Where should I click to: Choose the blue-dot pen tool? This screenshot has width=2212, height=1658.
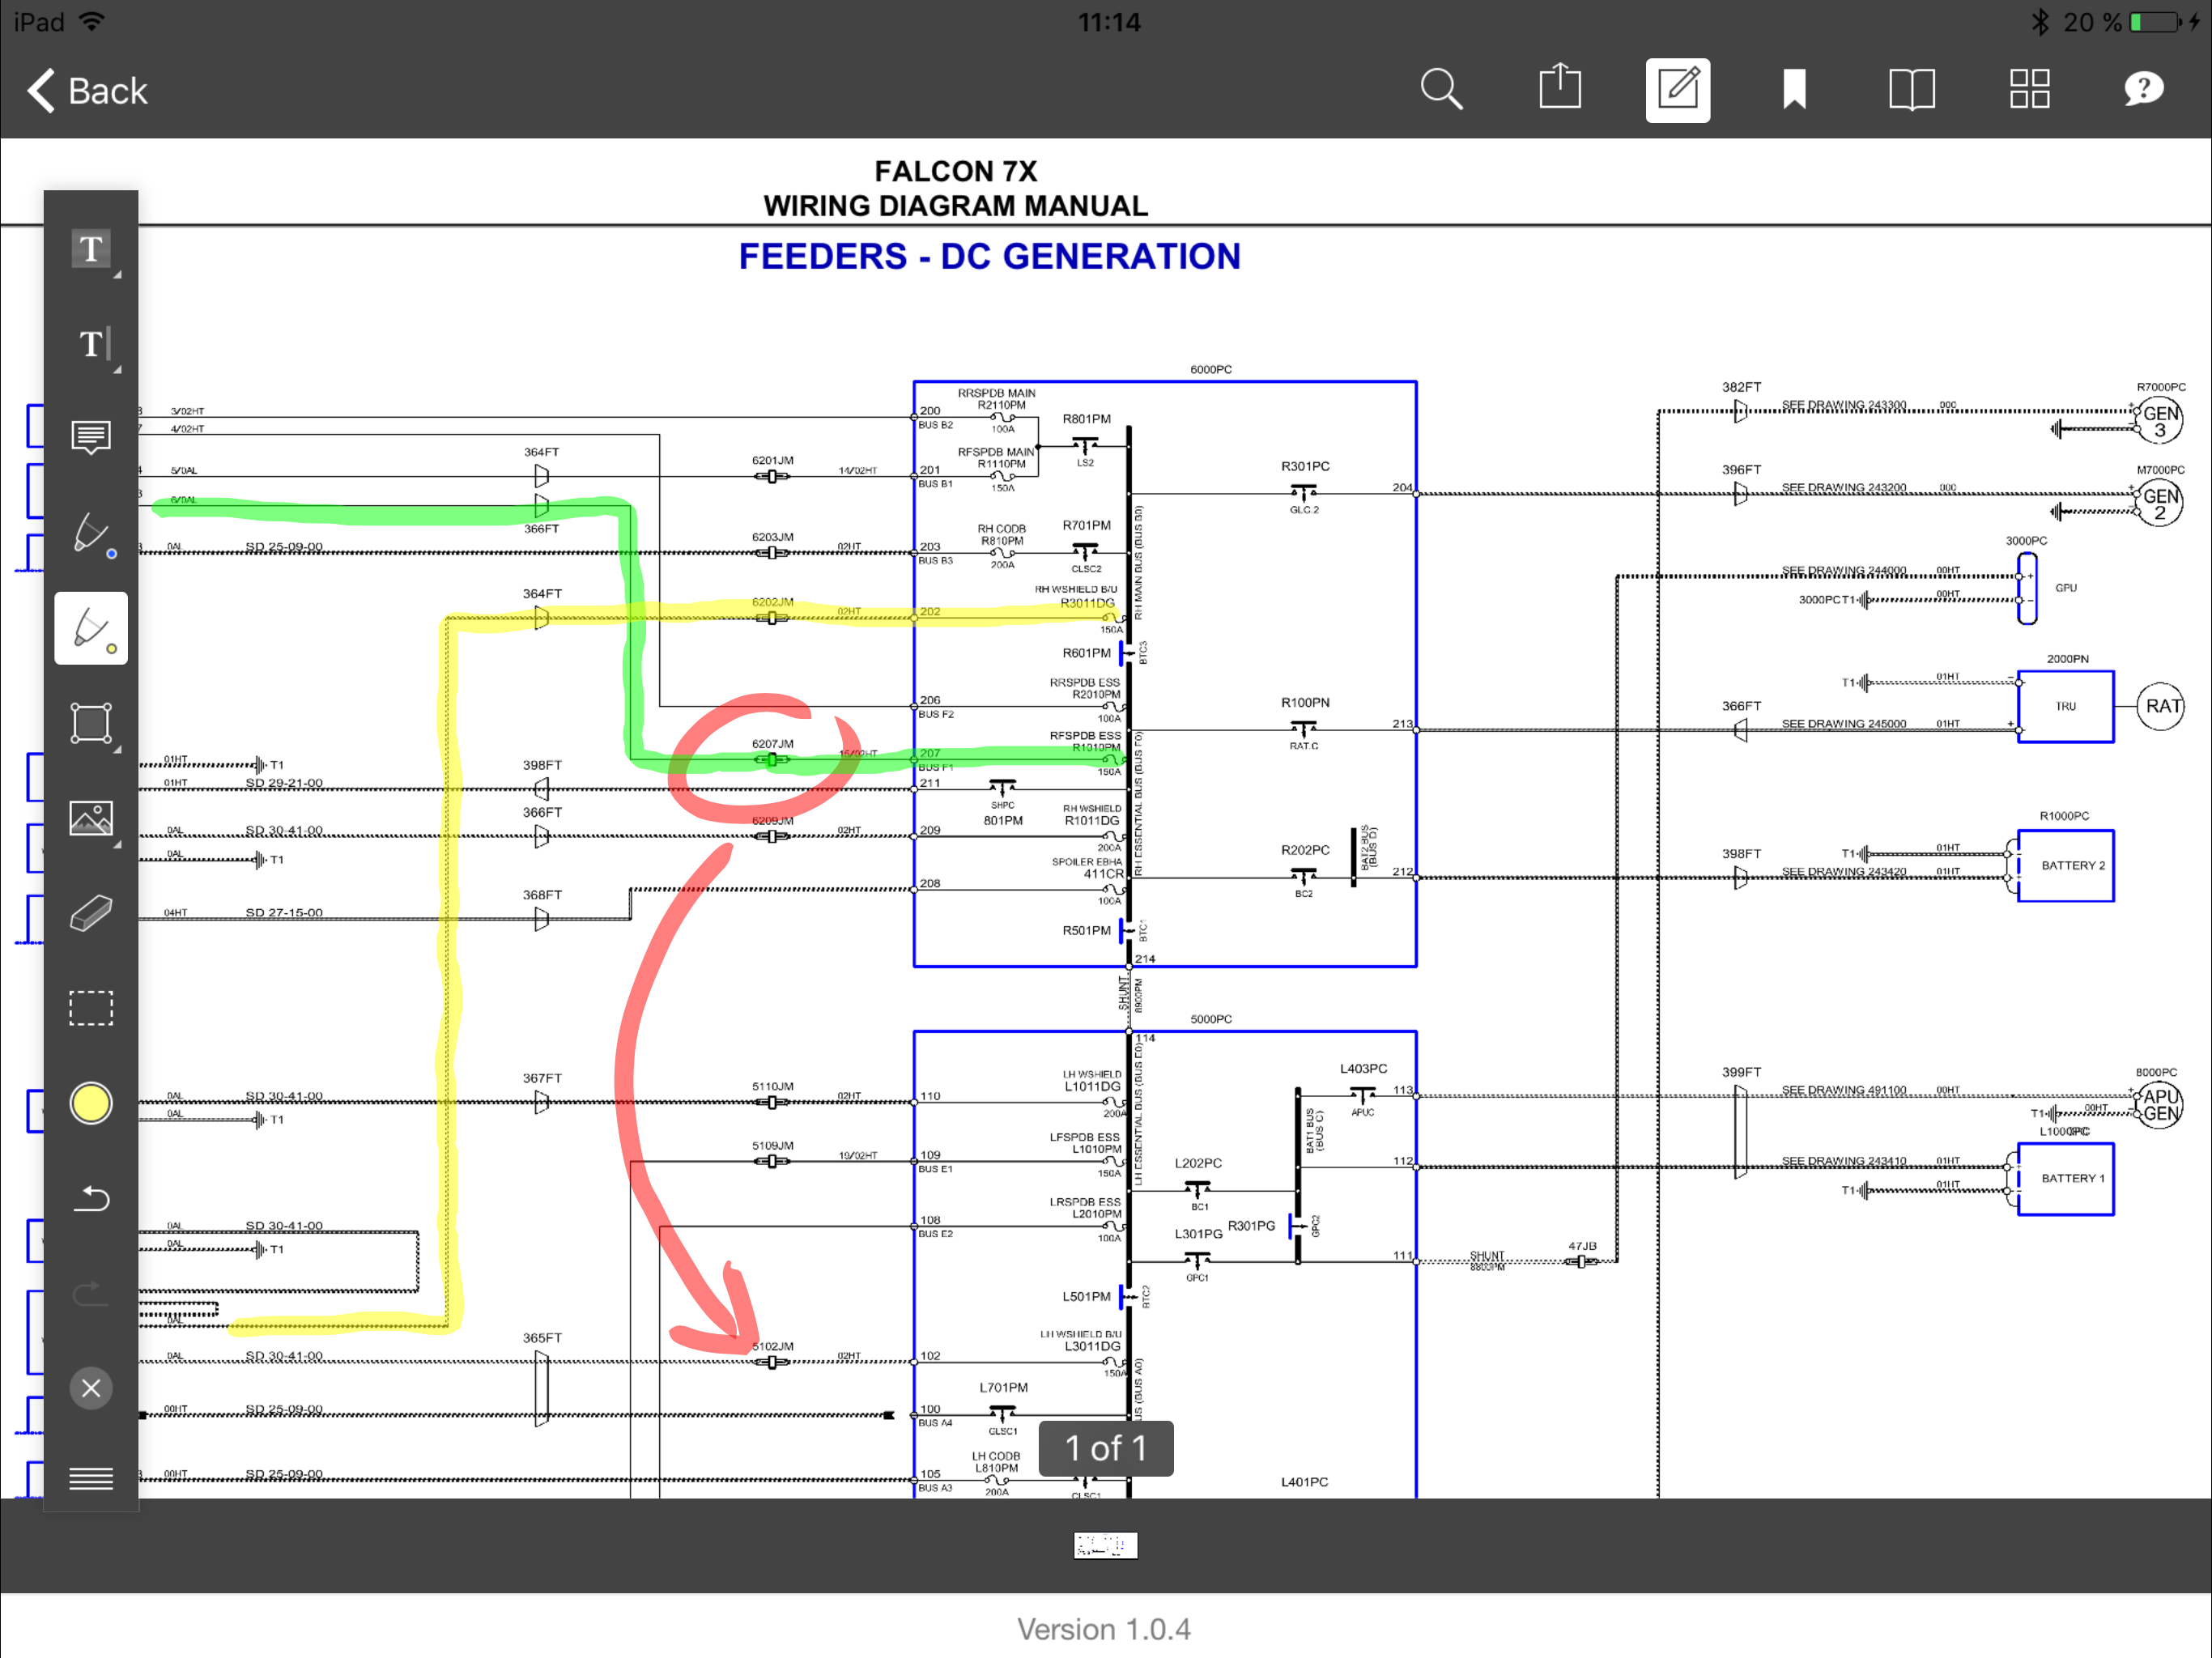point(91,533)
